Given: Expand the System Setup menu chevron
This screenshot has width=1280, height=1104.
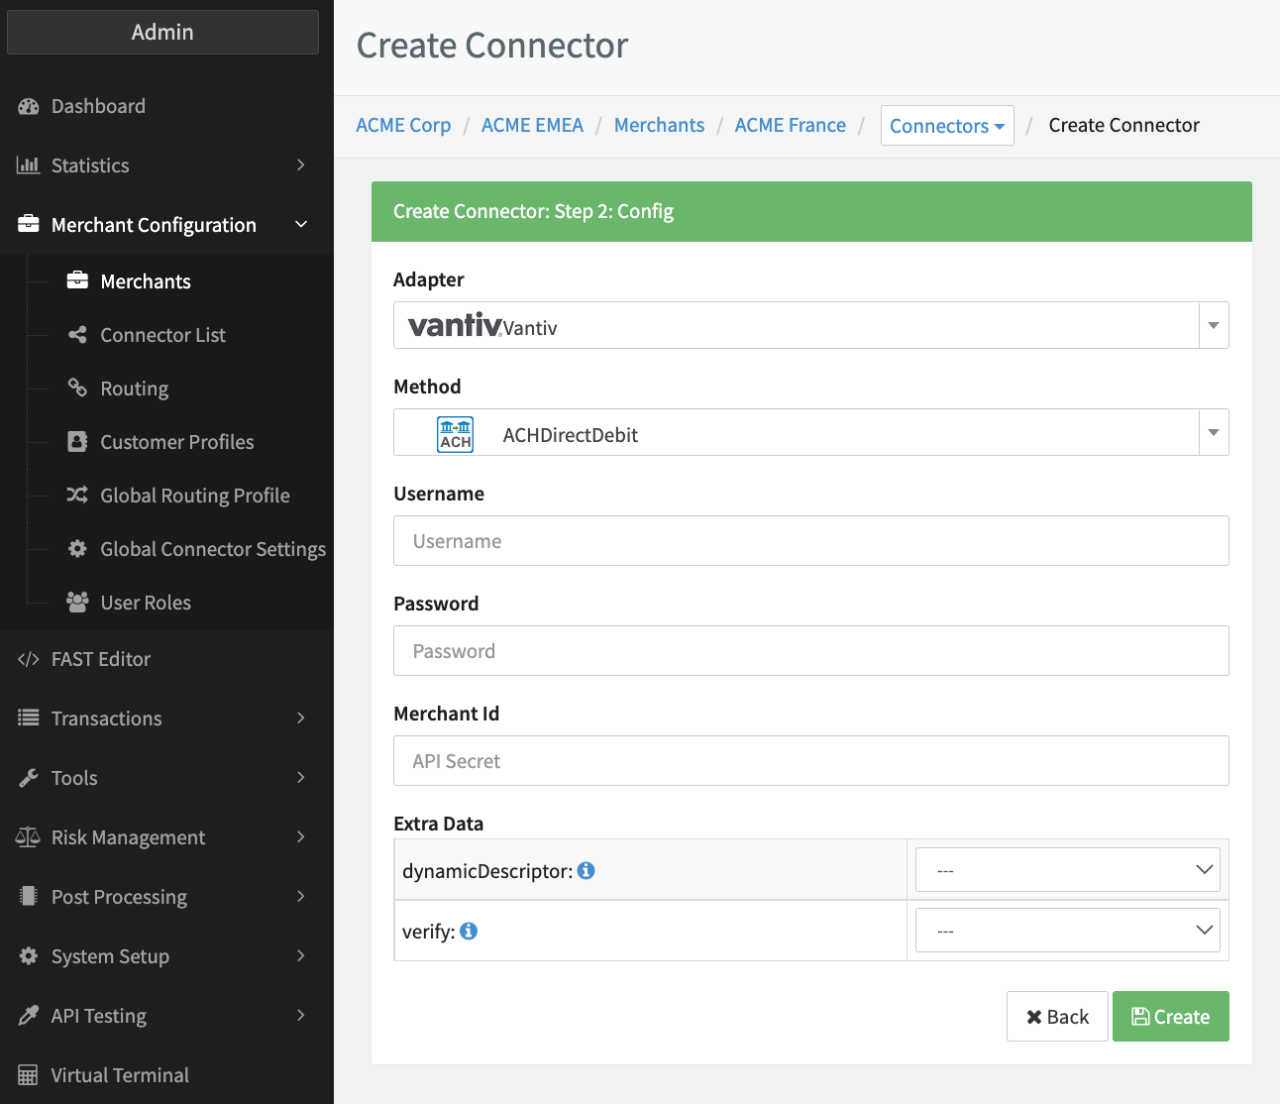Looking at the screenshot, I should [301, 956].
